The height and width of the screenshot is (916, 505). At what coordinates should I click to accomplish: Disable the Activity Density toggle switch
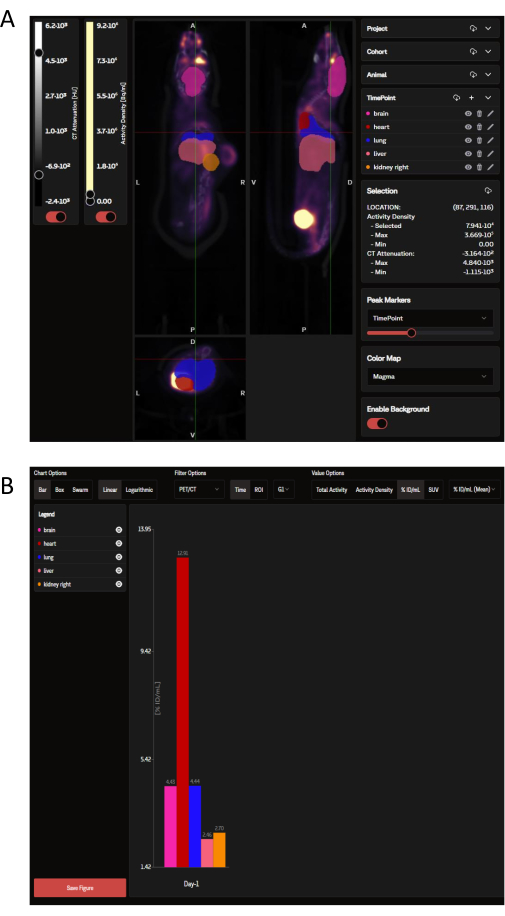(106, 217)
